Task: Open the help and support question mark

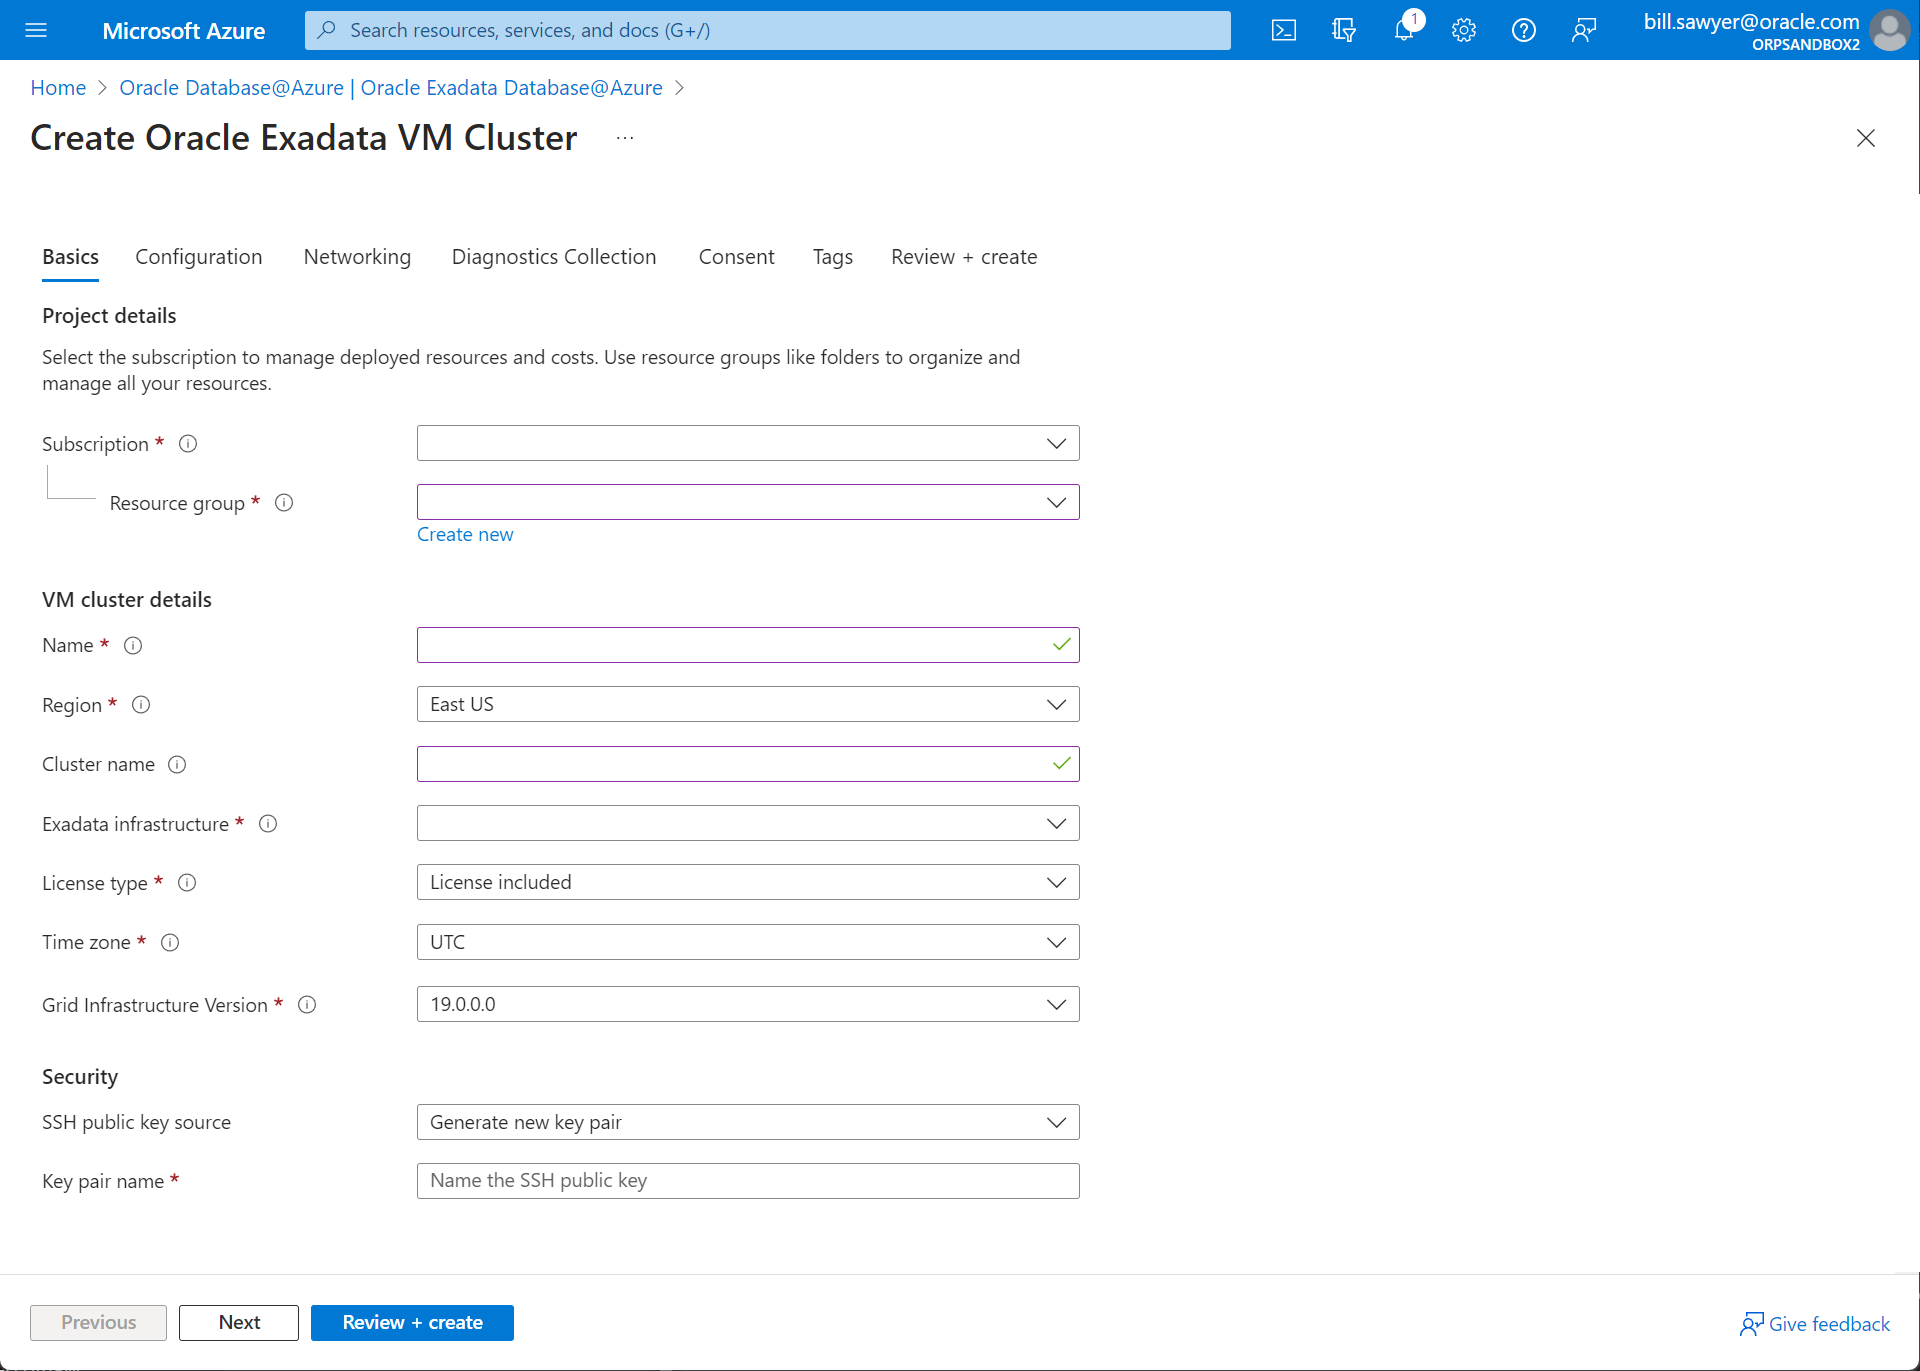Action: (1523, 30)
